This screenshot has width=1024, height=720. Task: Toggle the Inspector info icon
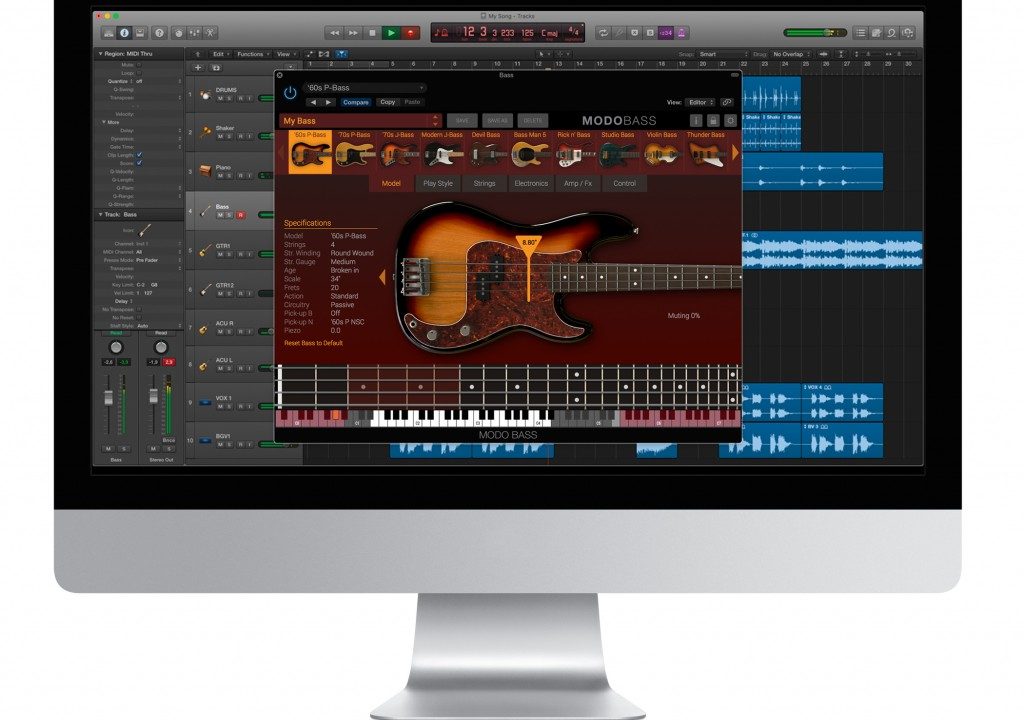(x=124, y=33)
